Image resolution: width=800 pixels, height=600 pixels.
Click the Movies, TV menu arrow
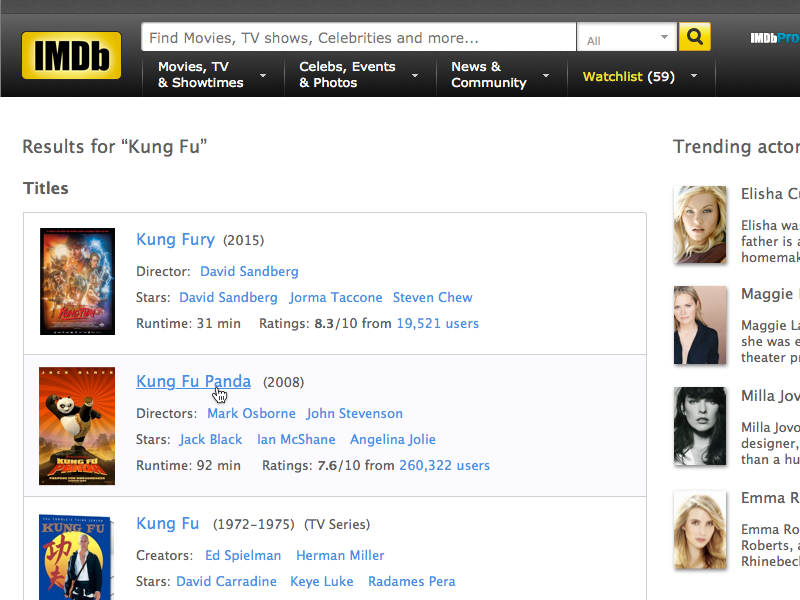click(x=263, y=76)
